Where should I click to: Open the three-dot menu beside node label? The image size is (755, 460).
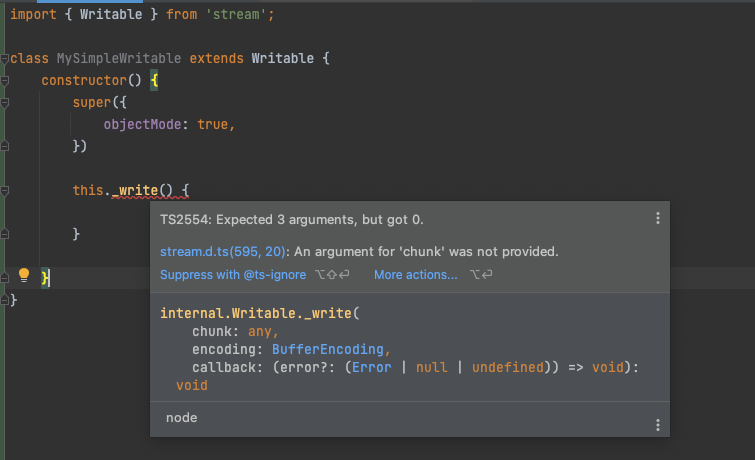pos(658,425)
